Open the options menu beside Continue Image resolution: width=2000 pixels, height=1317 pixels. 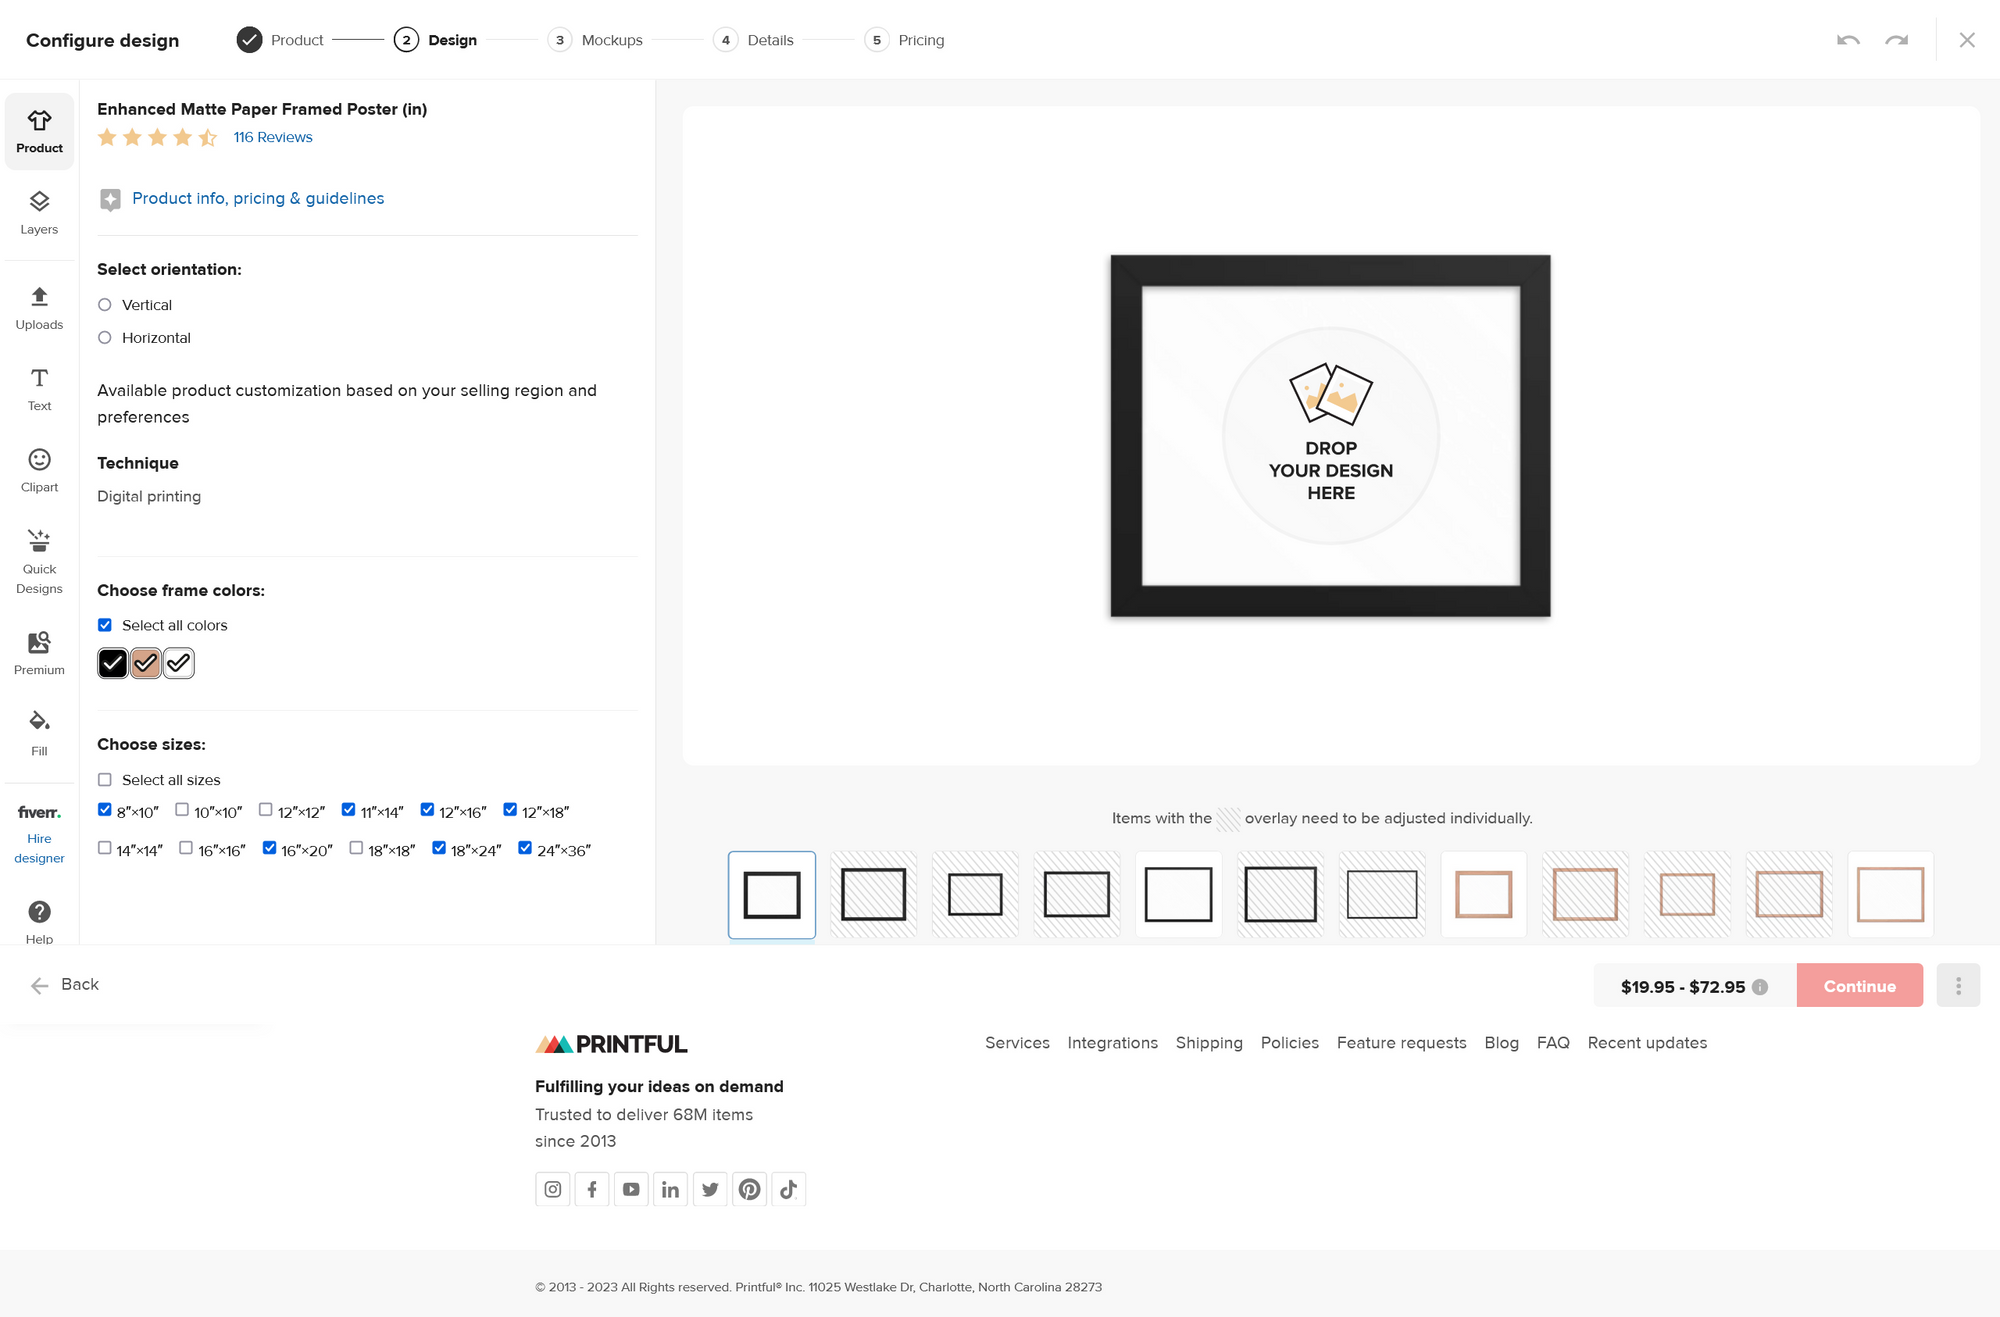coord(1958,985)
